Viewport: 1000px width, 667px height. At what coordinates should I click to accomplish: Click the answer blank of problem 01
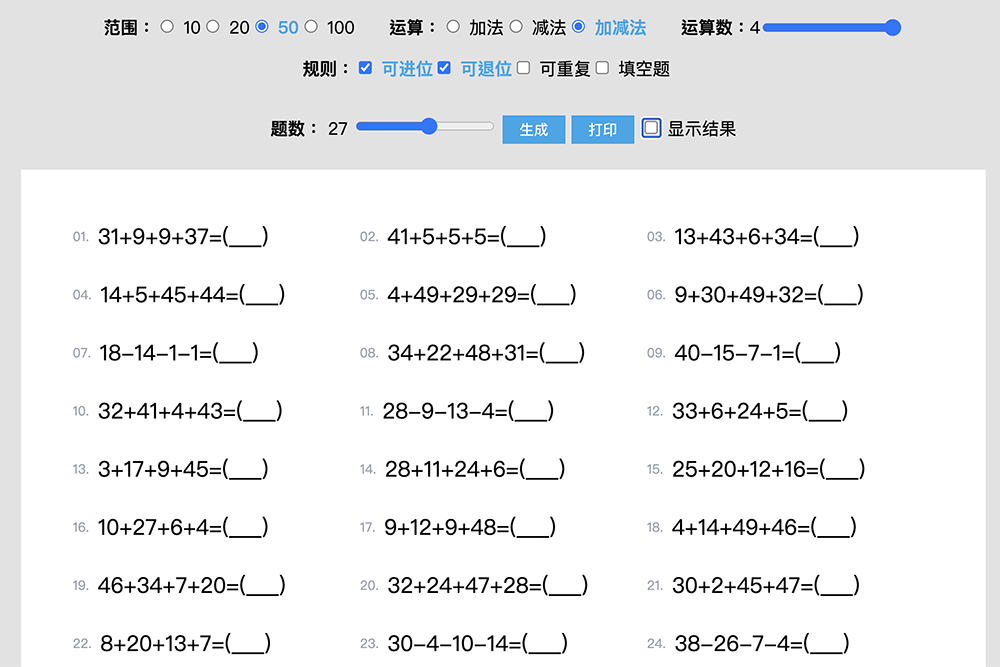(243, 237)
